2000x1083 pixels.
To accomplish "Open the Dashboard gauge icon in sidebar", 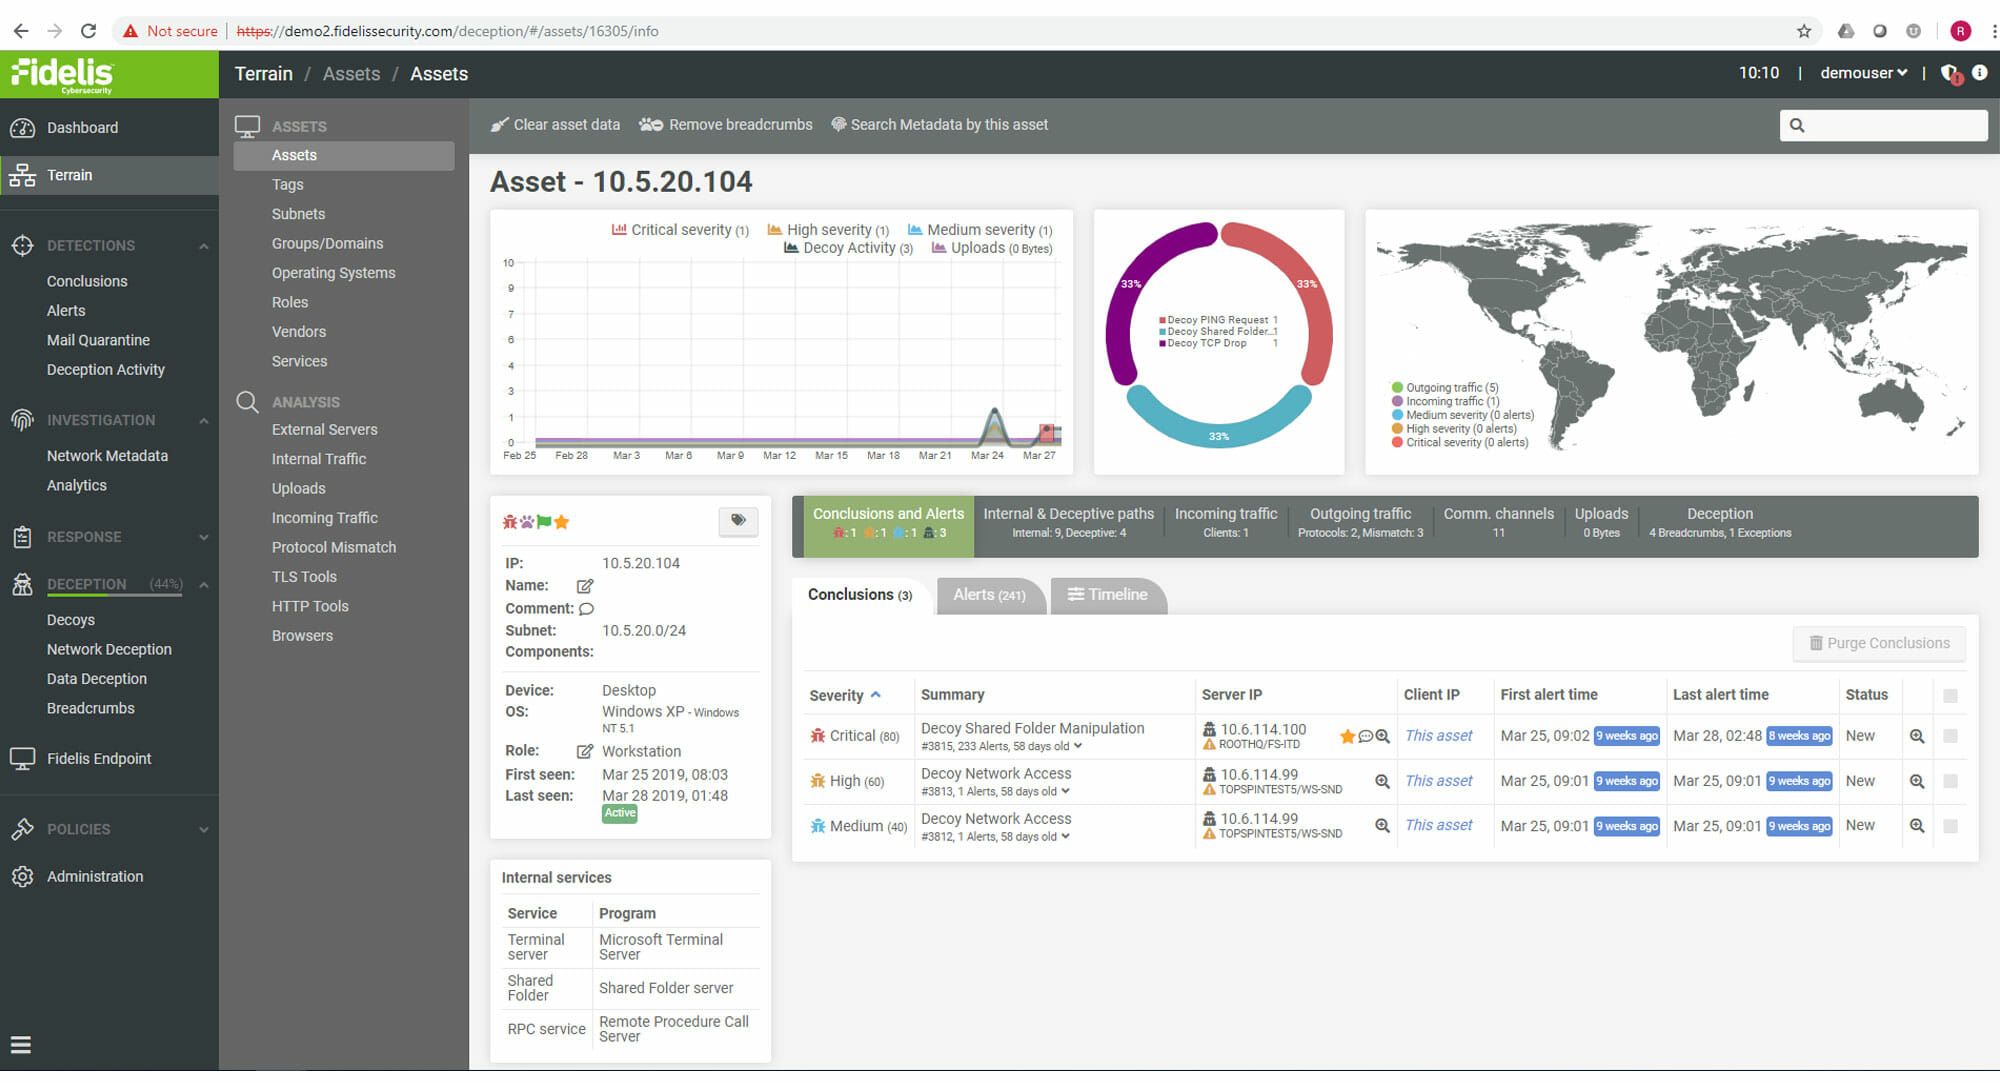I will (22, 128).
